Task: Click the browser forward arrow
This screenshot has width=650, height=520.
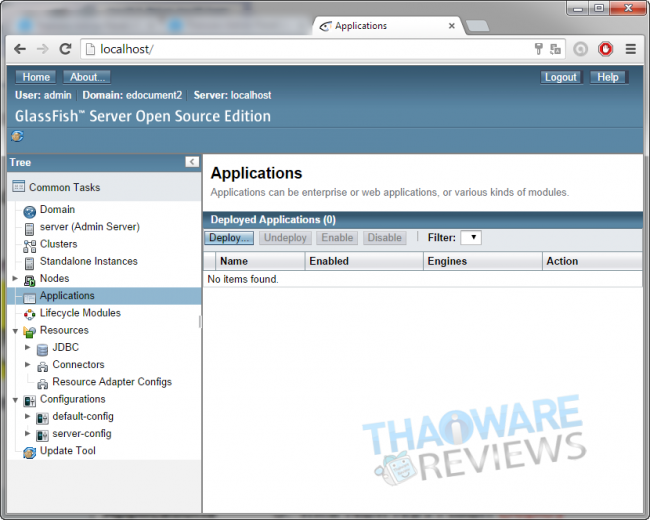Action: tap(42, 49)
